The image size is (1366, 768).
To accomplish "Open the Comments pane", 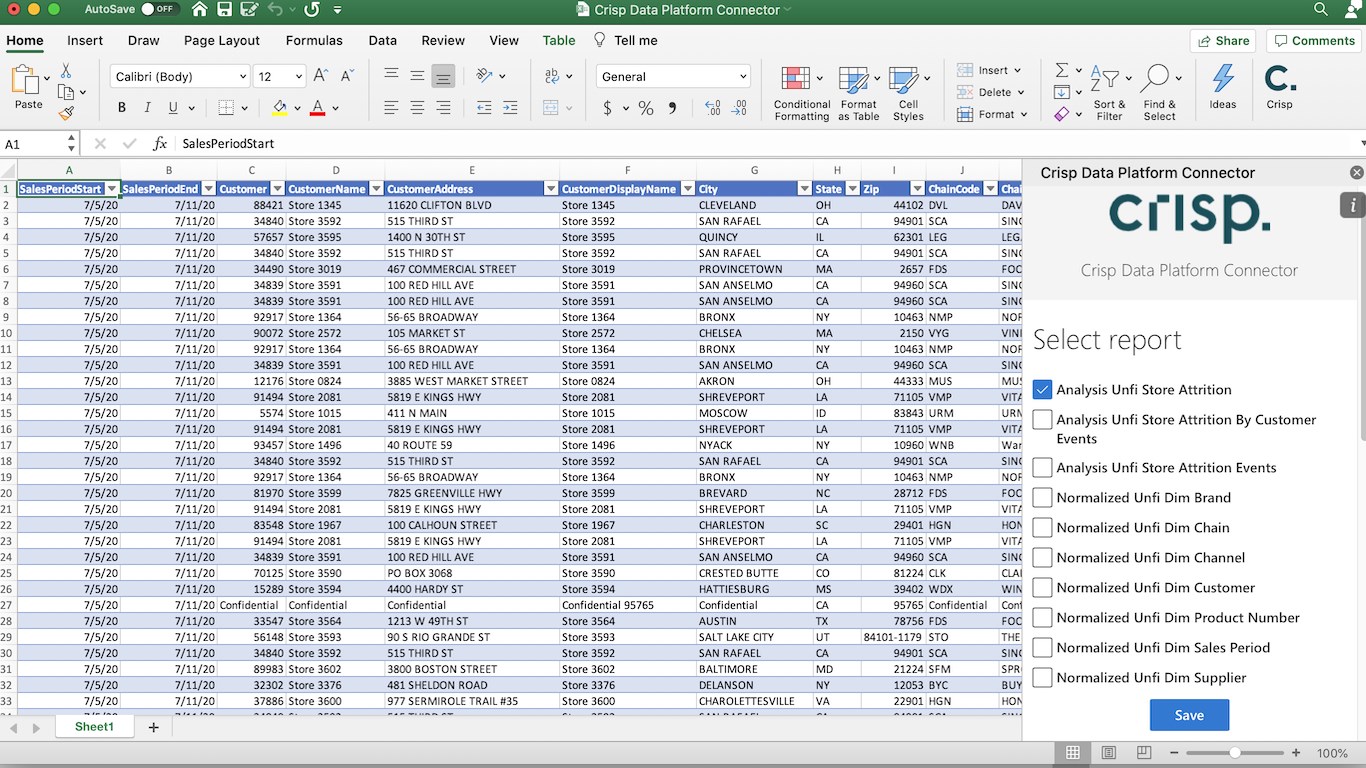I will click(x=1312, y=41).
